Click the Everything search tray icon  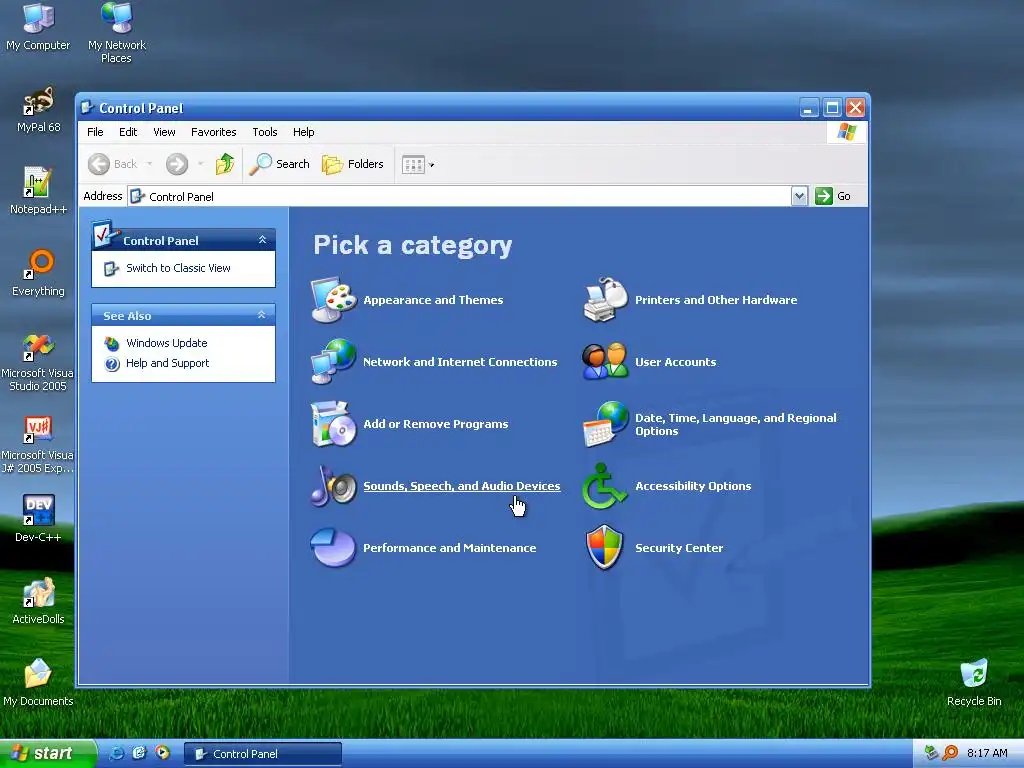951,753
